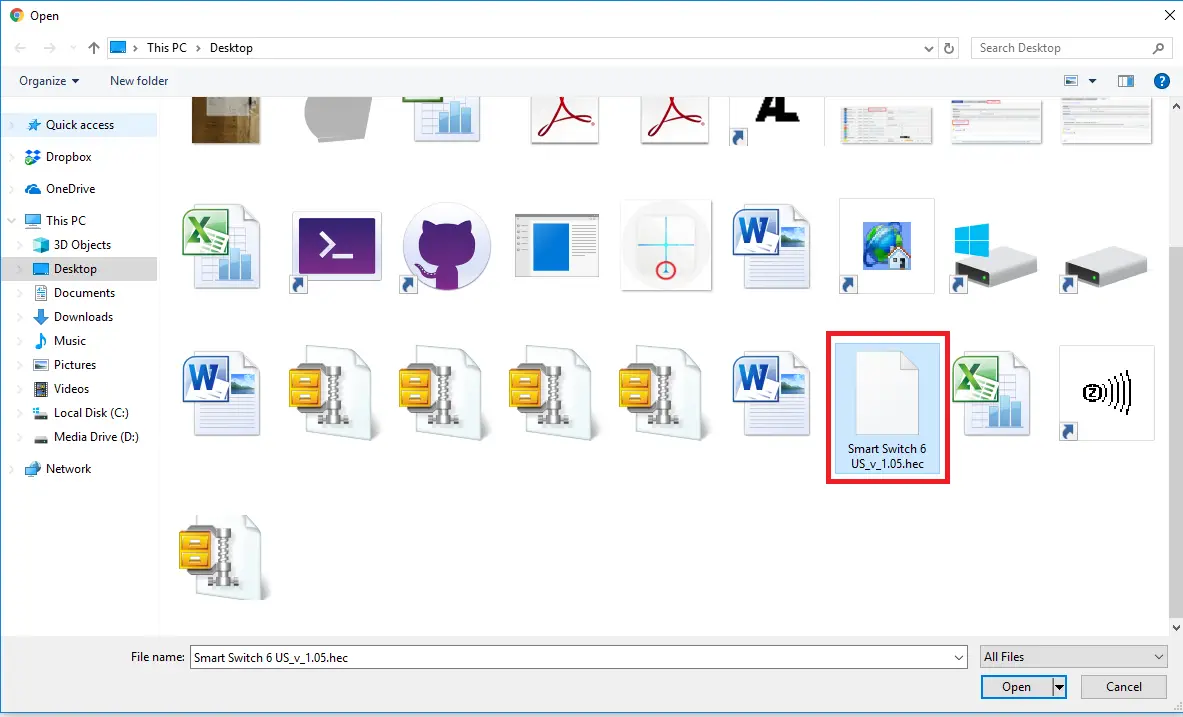Go up one folder level

(94, 48)
